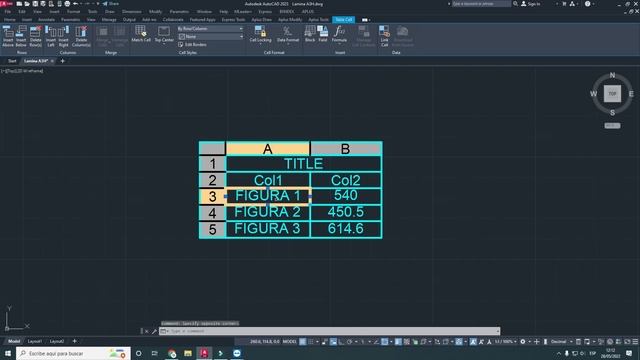Toggle MODEL space button in status bar
The height and width of the screenshot is (360, 640).
pos(289,342)
